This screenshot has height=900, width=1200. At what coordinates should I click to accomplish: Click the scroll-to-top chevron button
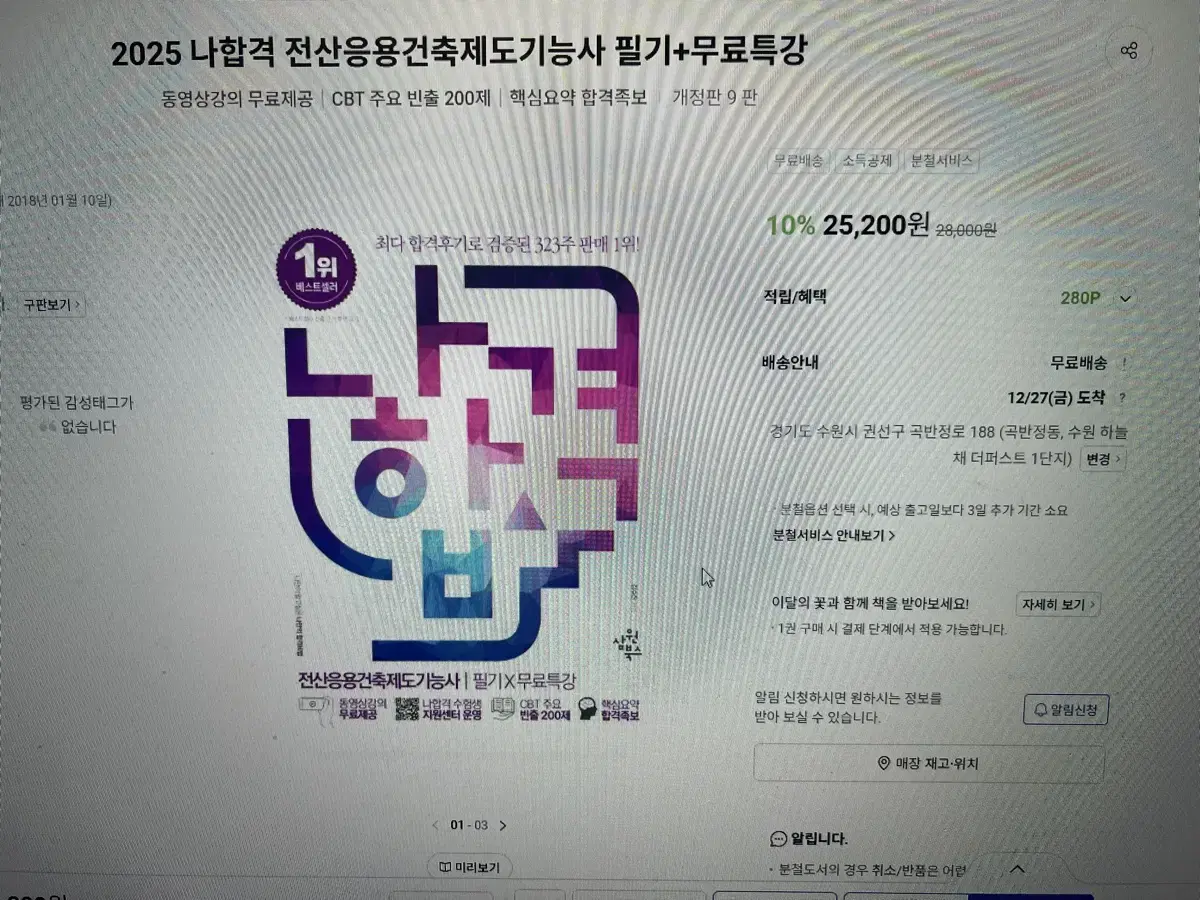tap(1017, 869)
